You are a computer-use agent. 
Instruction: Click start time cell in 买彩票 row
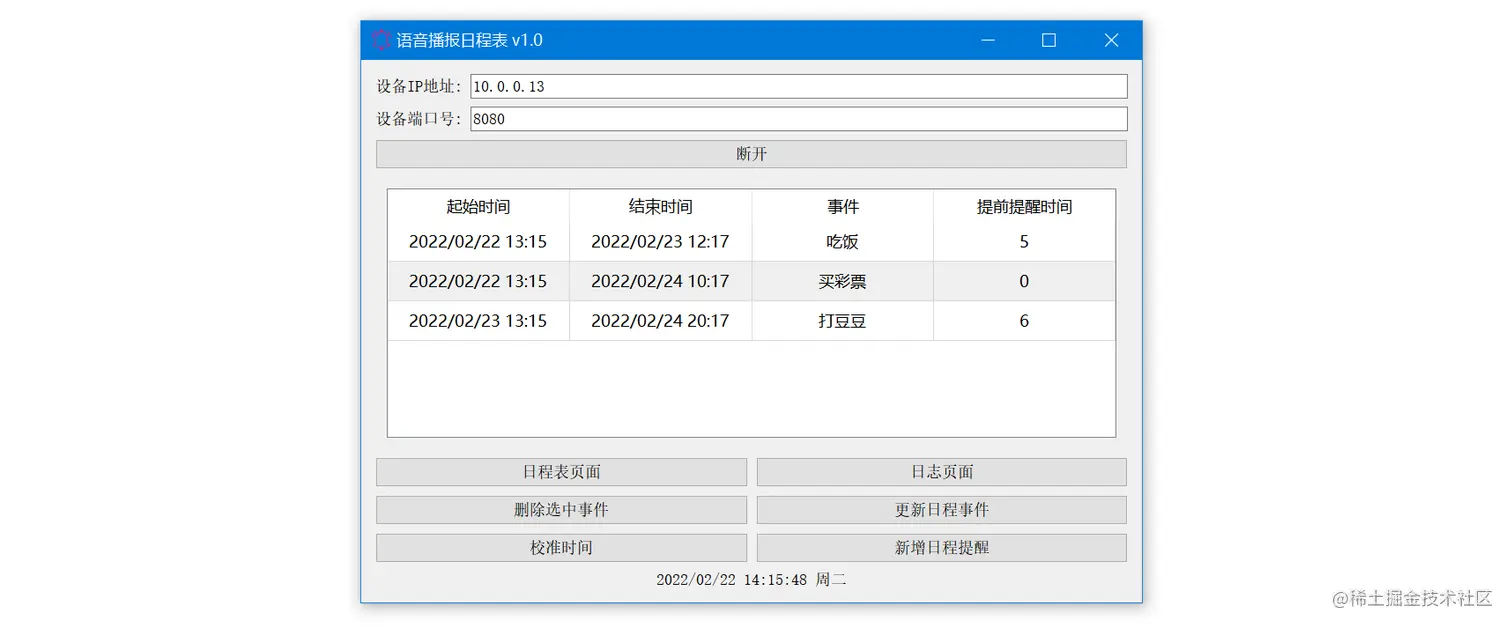click(478, 282)
